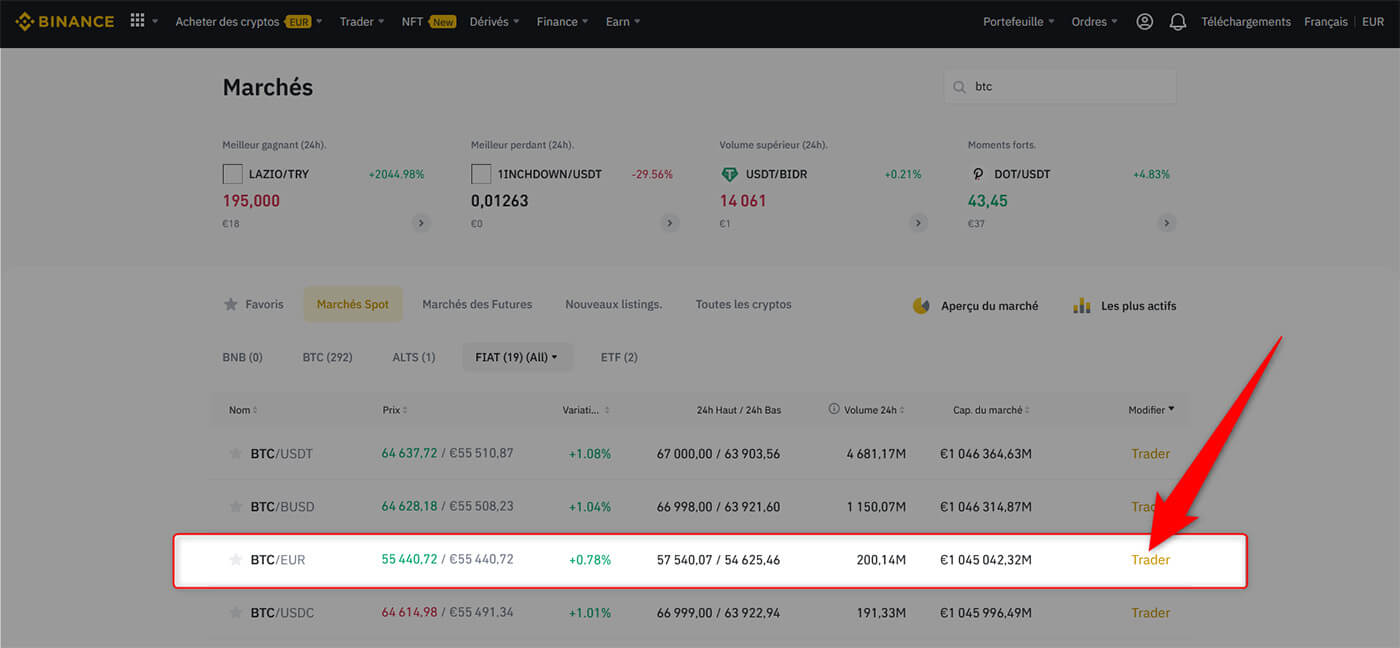
Task: Open the apps grid menu icon
Action: (138, 21)
